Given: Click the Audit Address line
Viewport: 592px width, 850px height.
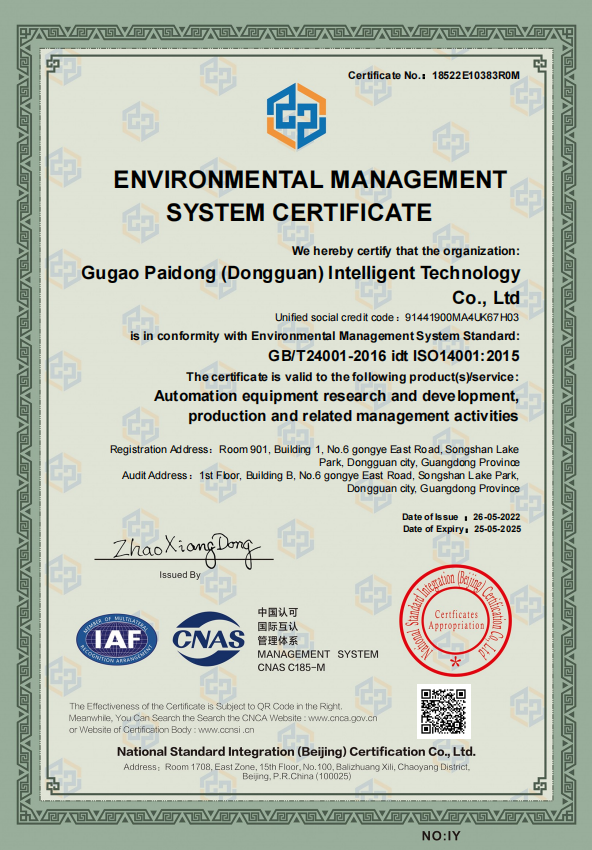Looking at the screenshot, I should click(320, 482).
